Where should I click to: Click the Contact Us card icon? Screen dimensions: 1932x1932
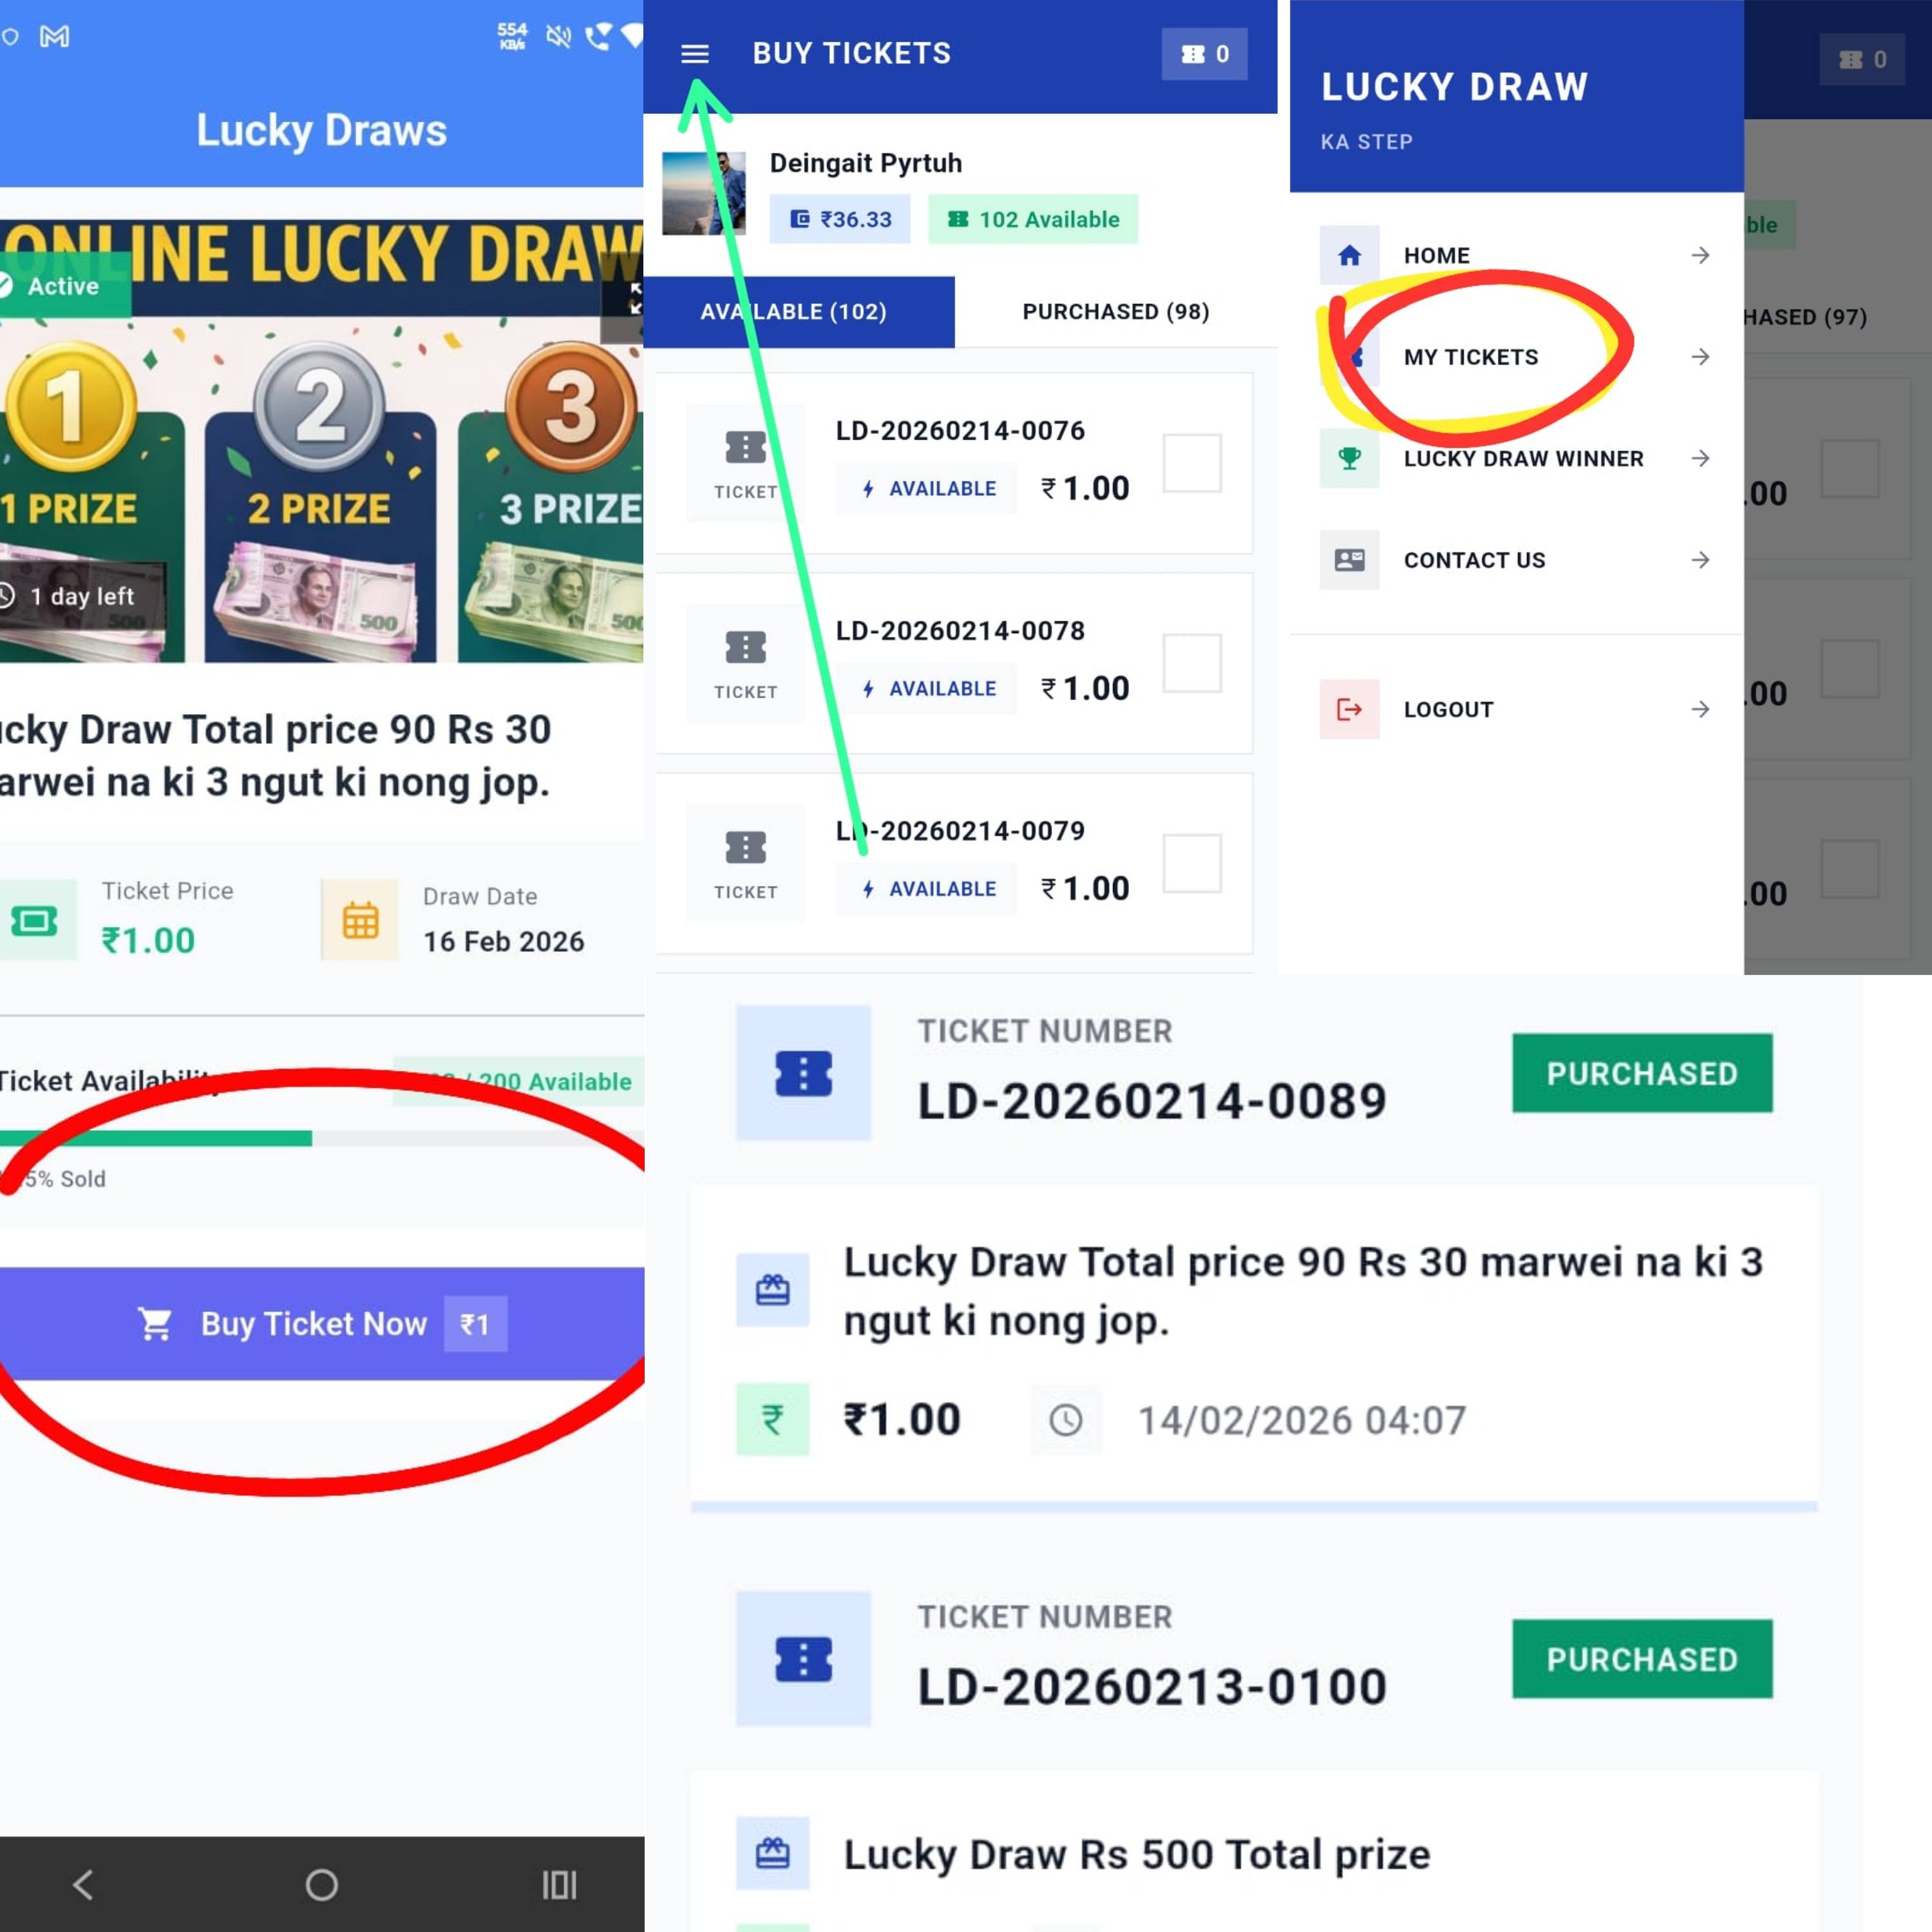coord(1349,560)
